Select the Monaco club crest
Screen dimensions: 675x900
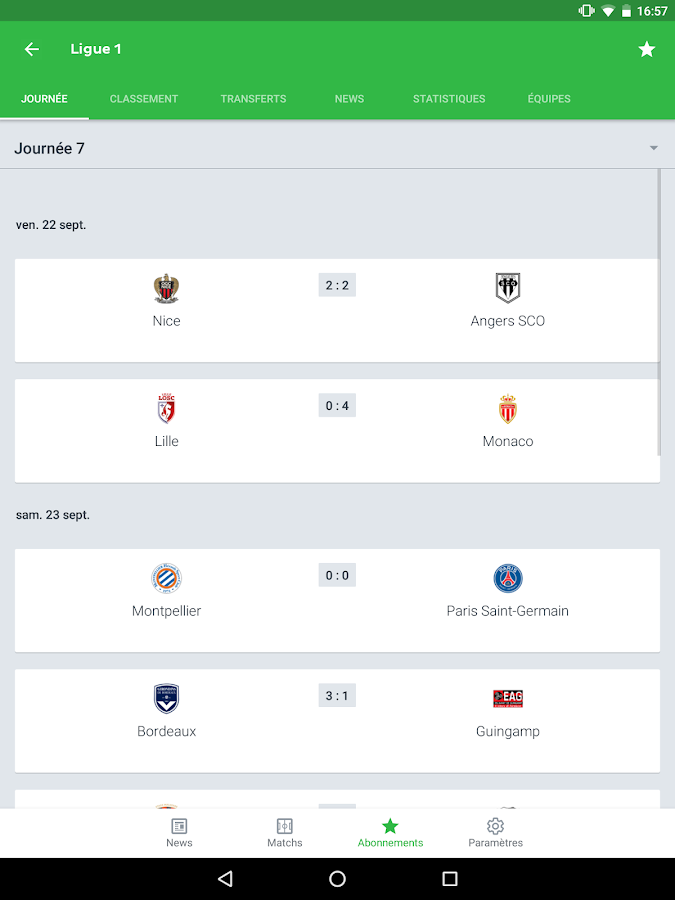click(x=507, y=409)
